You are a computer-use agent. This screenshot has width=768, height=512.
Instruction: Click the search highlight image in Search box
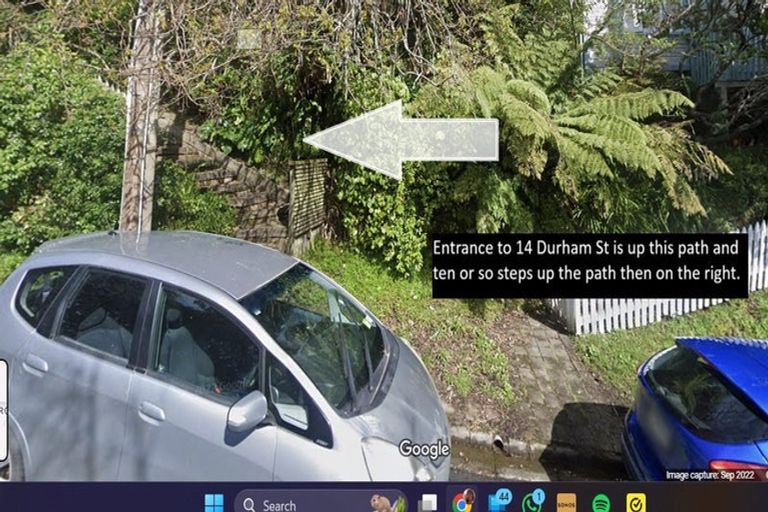pos(388,503)
